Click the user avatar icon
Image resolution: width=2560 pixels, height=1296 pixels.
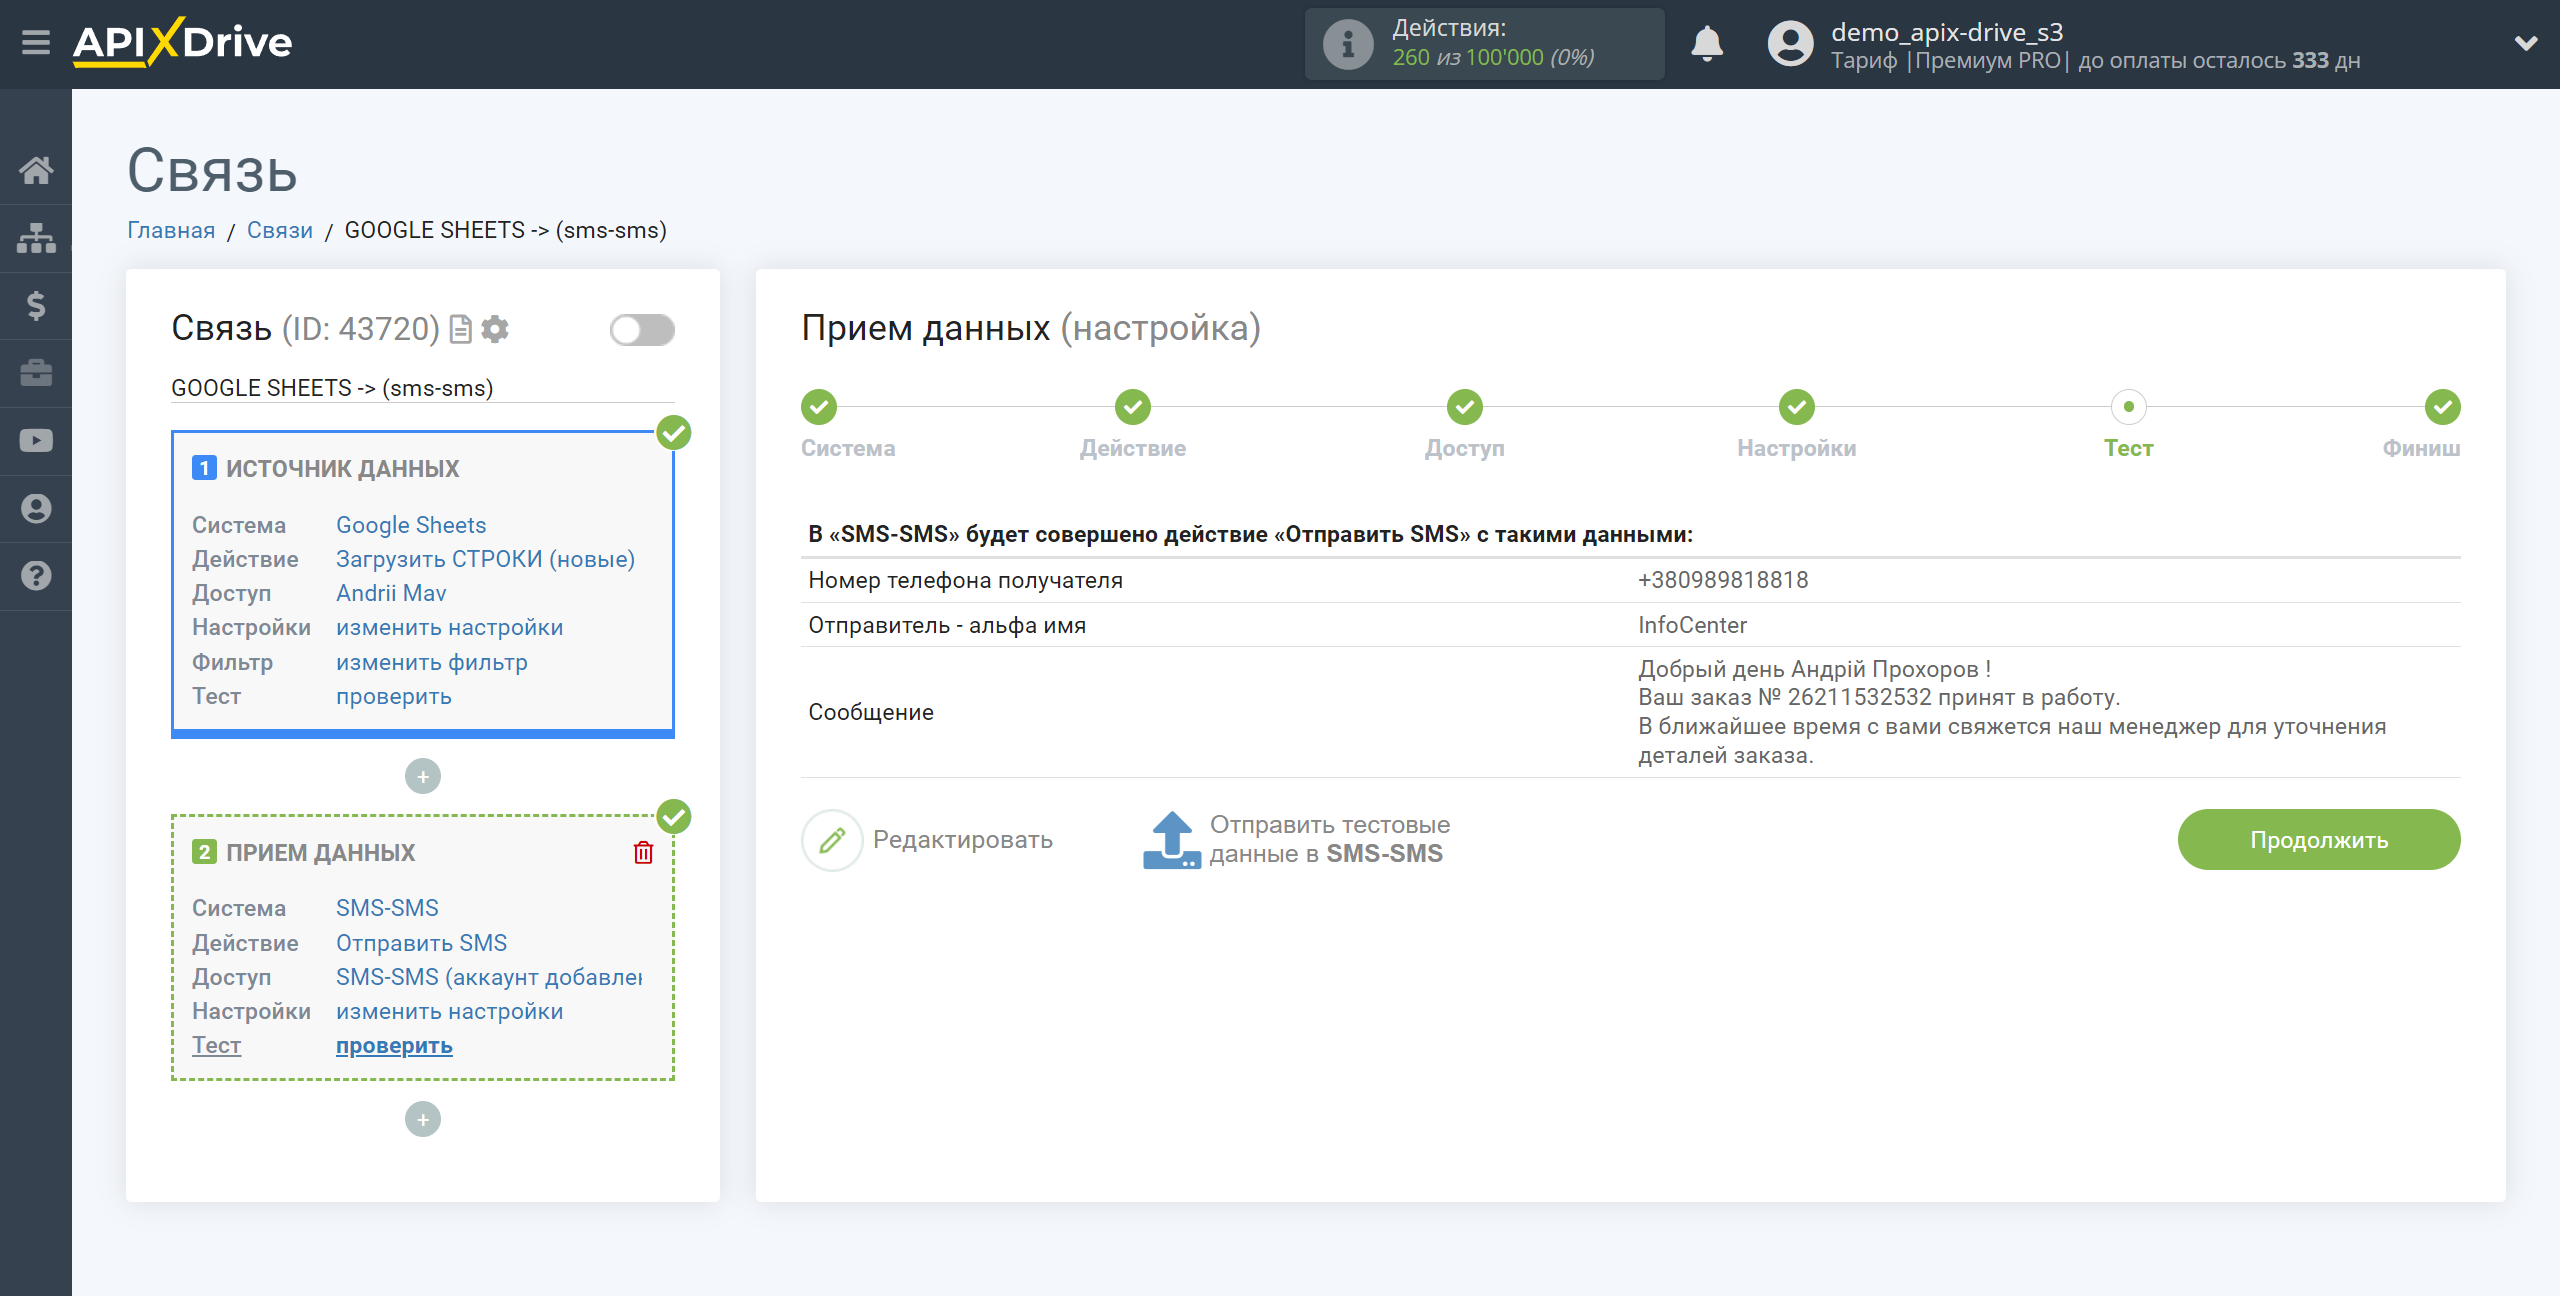pos(1790,44)
